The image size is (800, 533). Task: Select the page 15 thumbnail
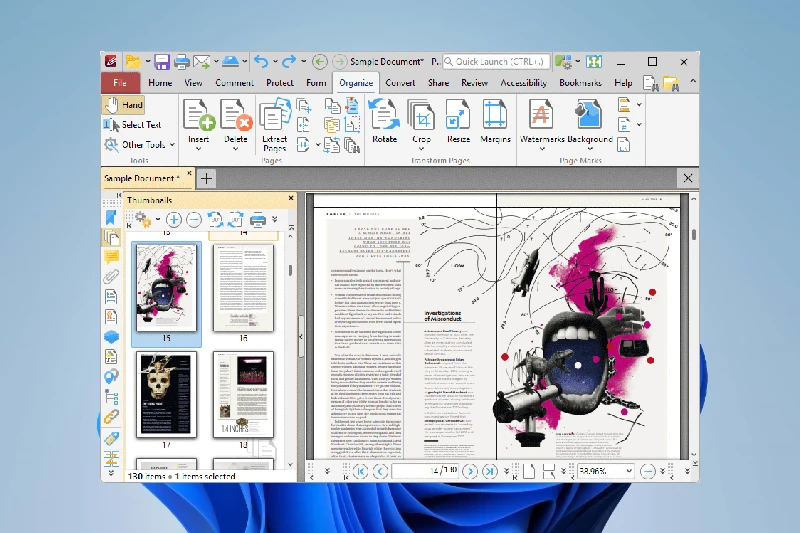[x=166, y=288]
